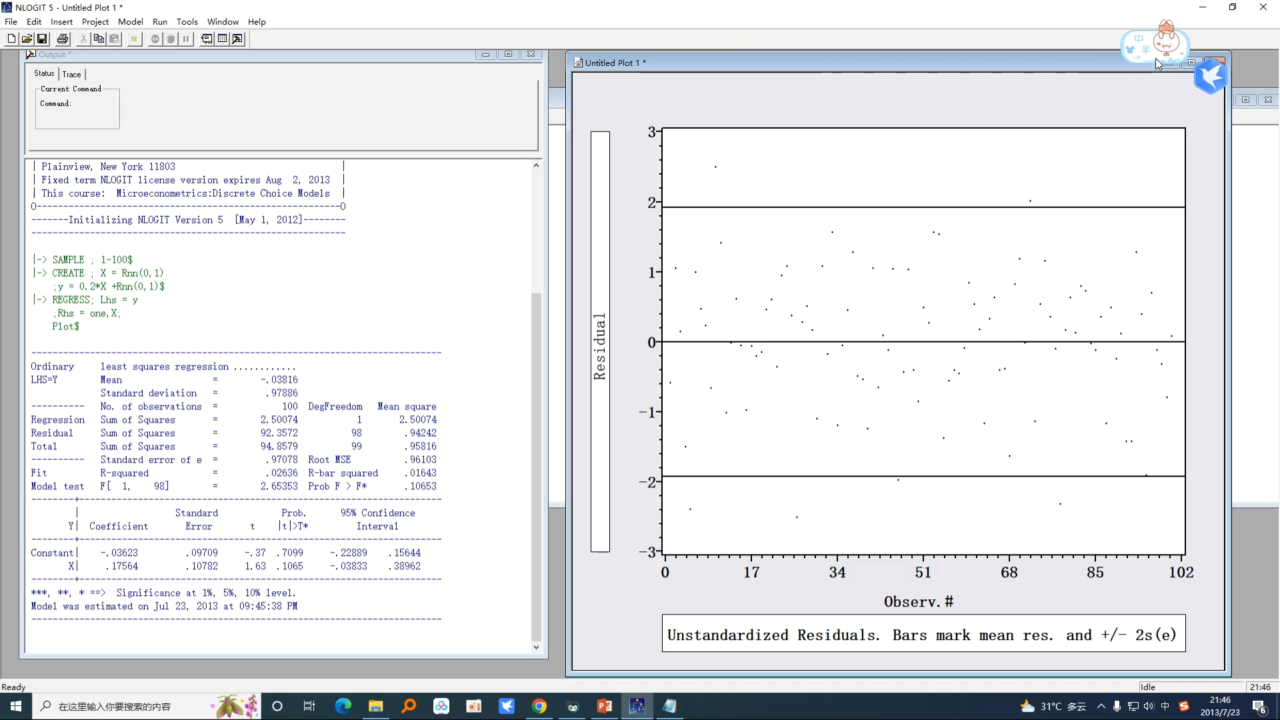Click the taskbar clock showing 21:46
1280x720 pixels.
point(1220,706)
